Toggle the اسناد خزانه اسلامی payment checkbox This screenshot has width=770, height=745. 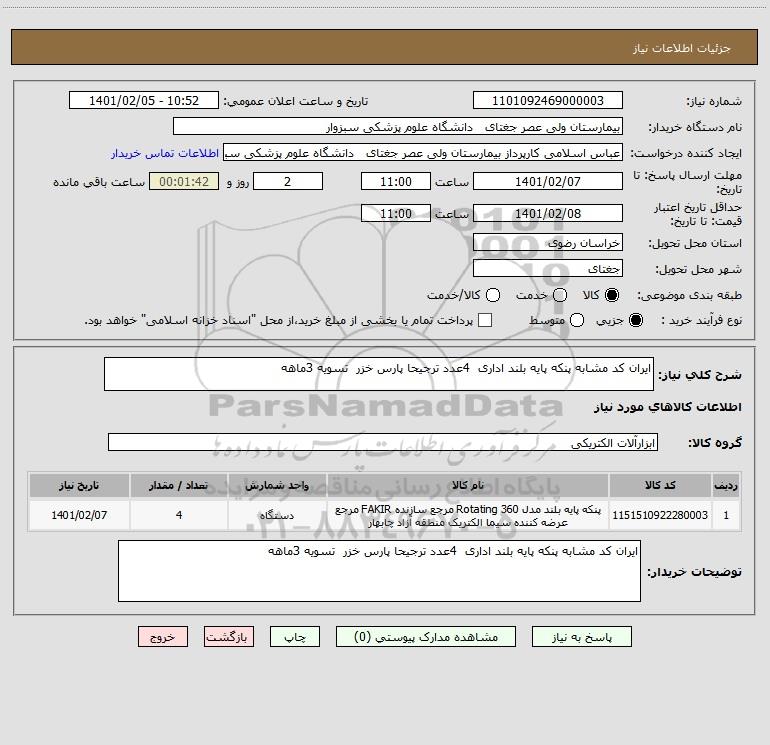pos(485,320)
